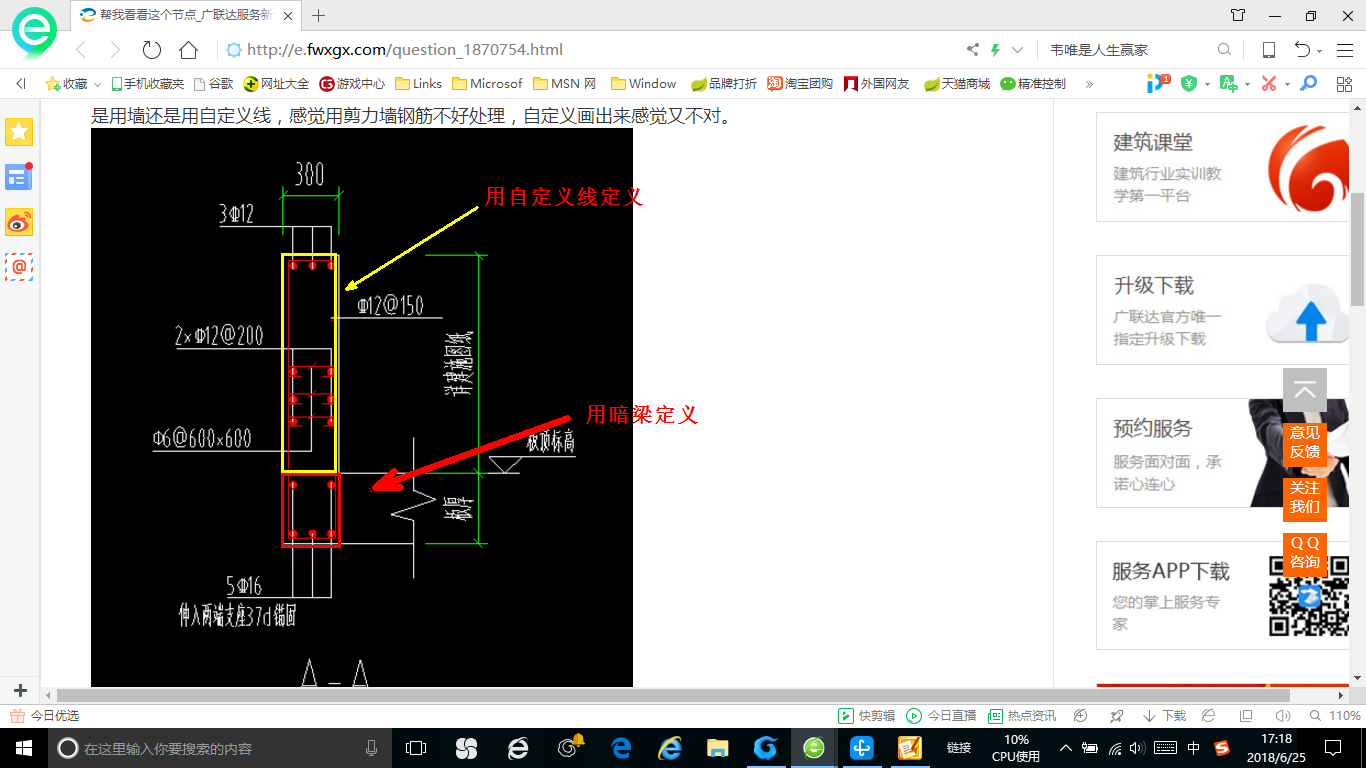The image size is (1366, 768).
Task: Expand the 收藏 dropdown arrow
Action: (x=97, y=85)
